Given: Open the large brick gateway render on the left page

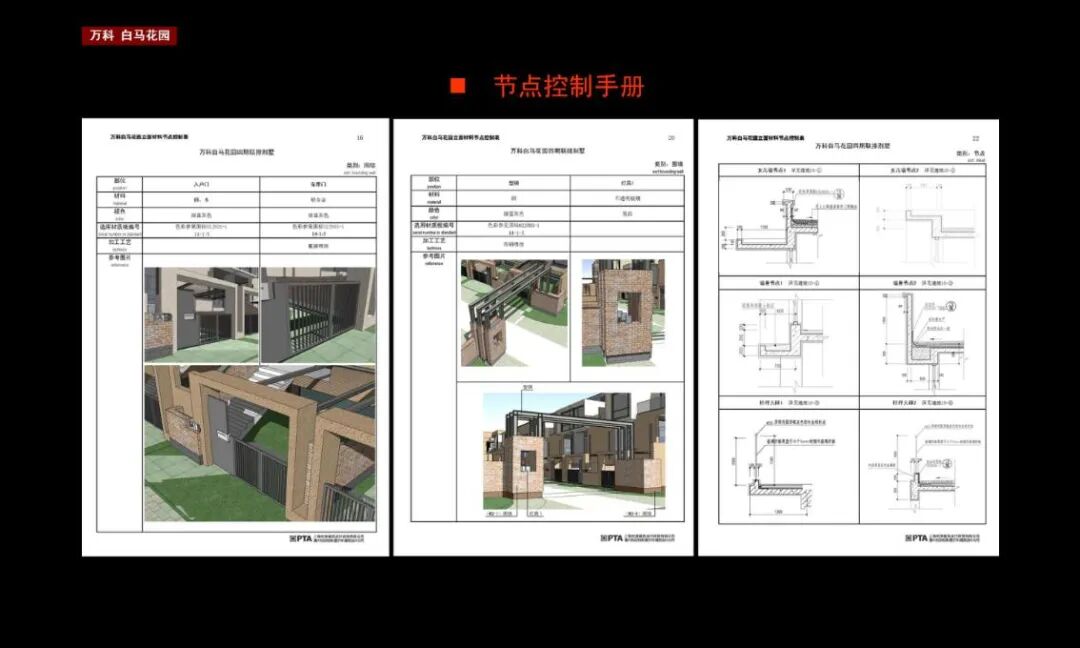Looking at the screenshot, I should [260, 443].
